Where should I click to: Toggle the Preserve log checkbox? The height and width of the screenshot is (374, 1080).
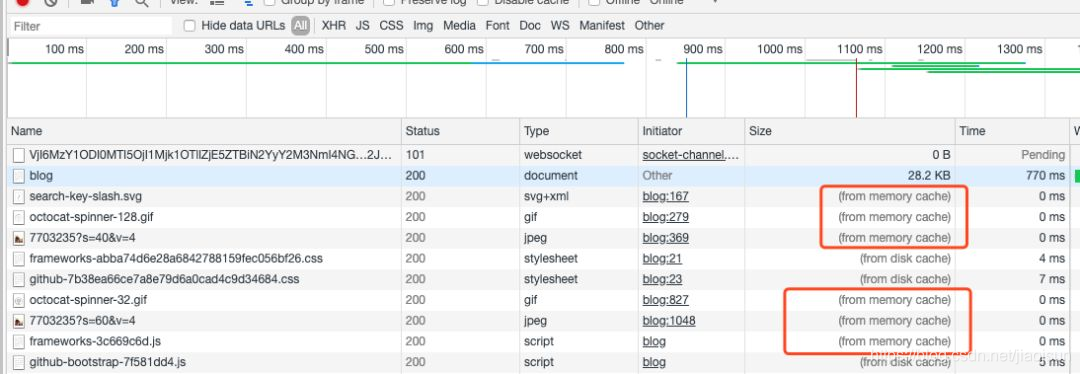coord(389,2)
